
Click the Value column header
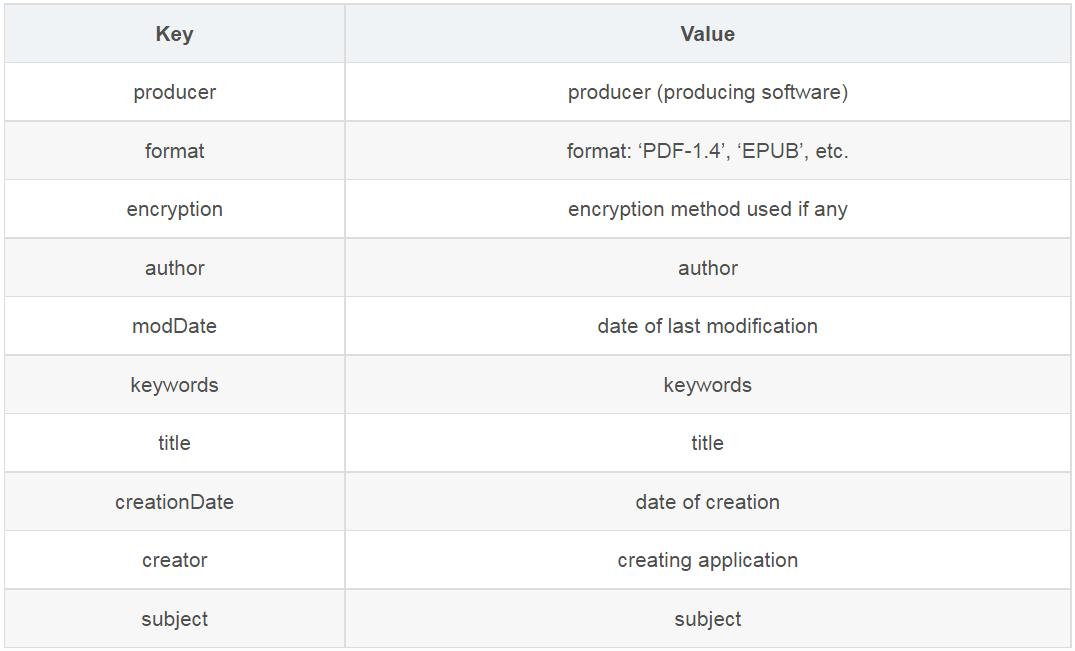tap(707, 33)
